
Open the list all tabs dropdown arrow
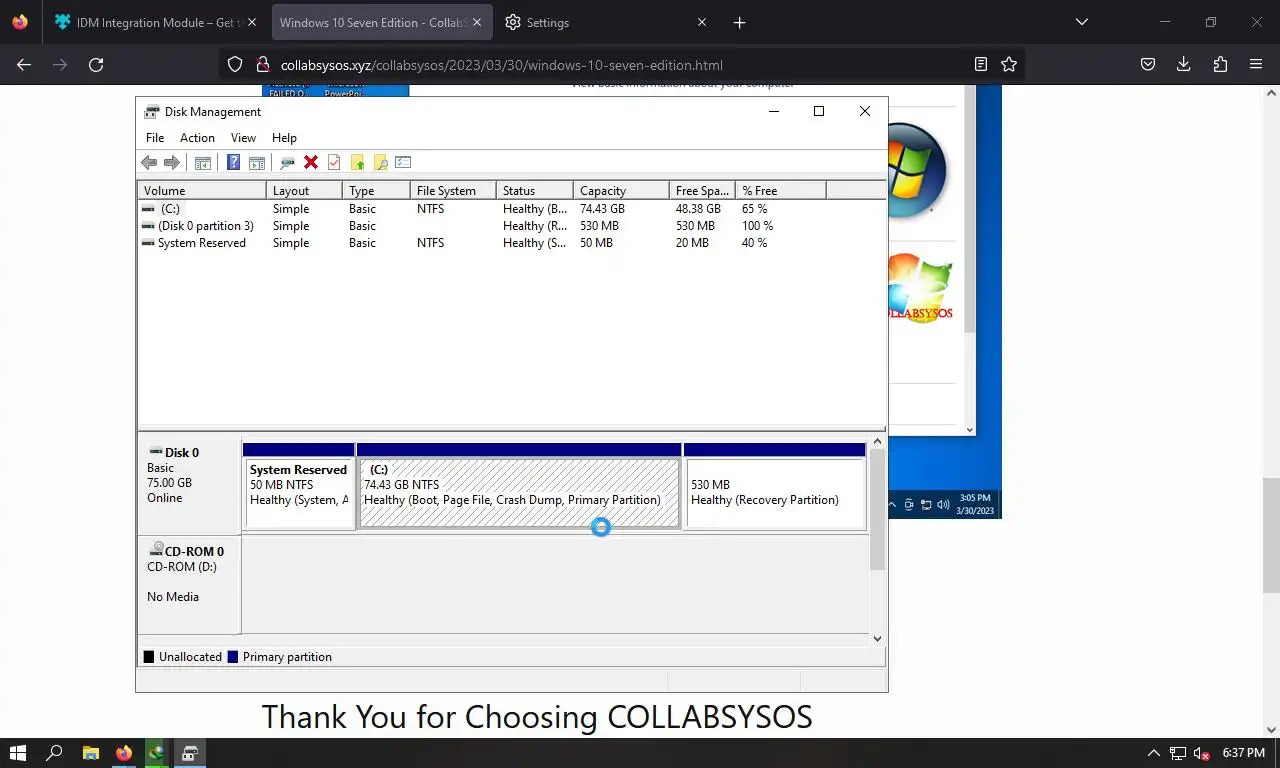pyautogui.click(x=1081, y=22)
